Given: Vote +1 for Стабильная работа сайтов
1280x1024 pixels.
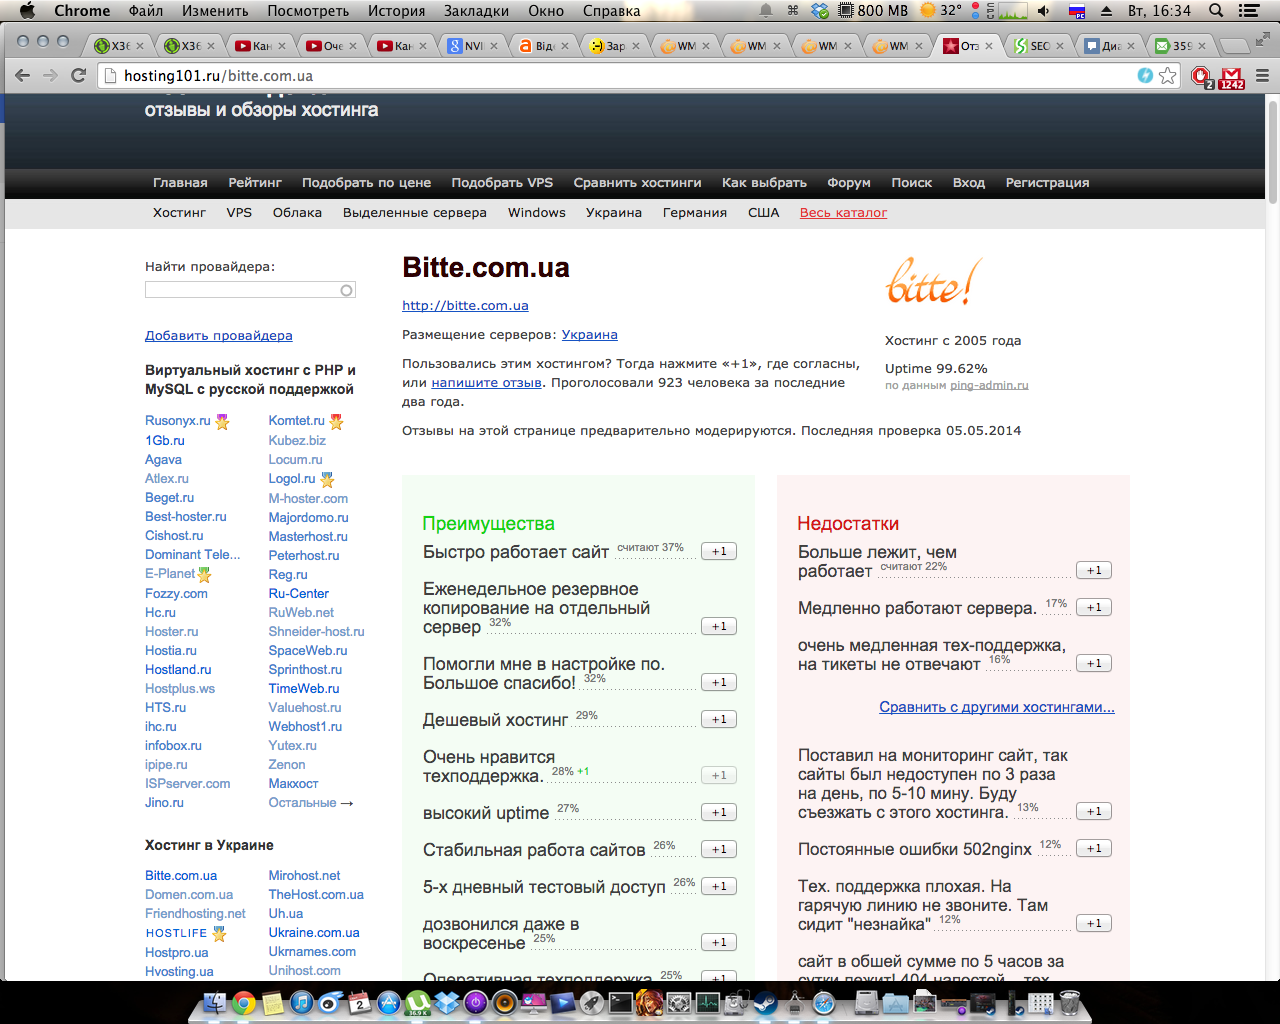Looking at the screenshot, I should pyautogui.click(x=719, y=849).
